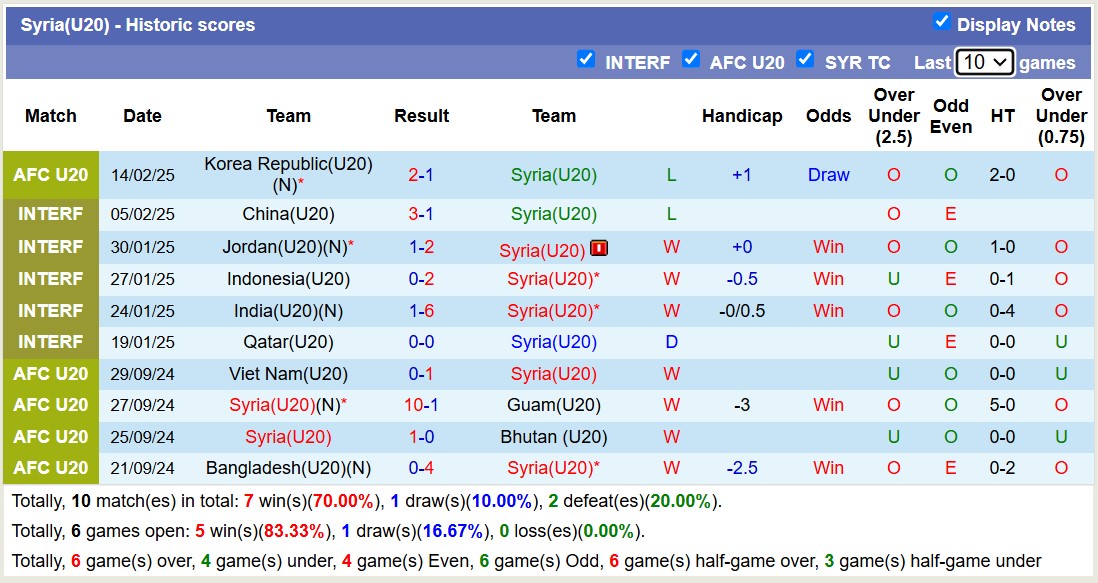This screenshot has height=583, width=1098.
Task: Click the 2-1 score of Korea Republic match
Action: coord(421,175)
